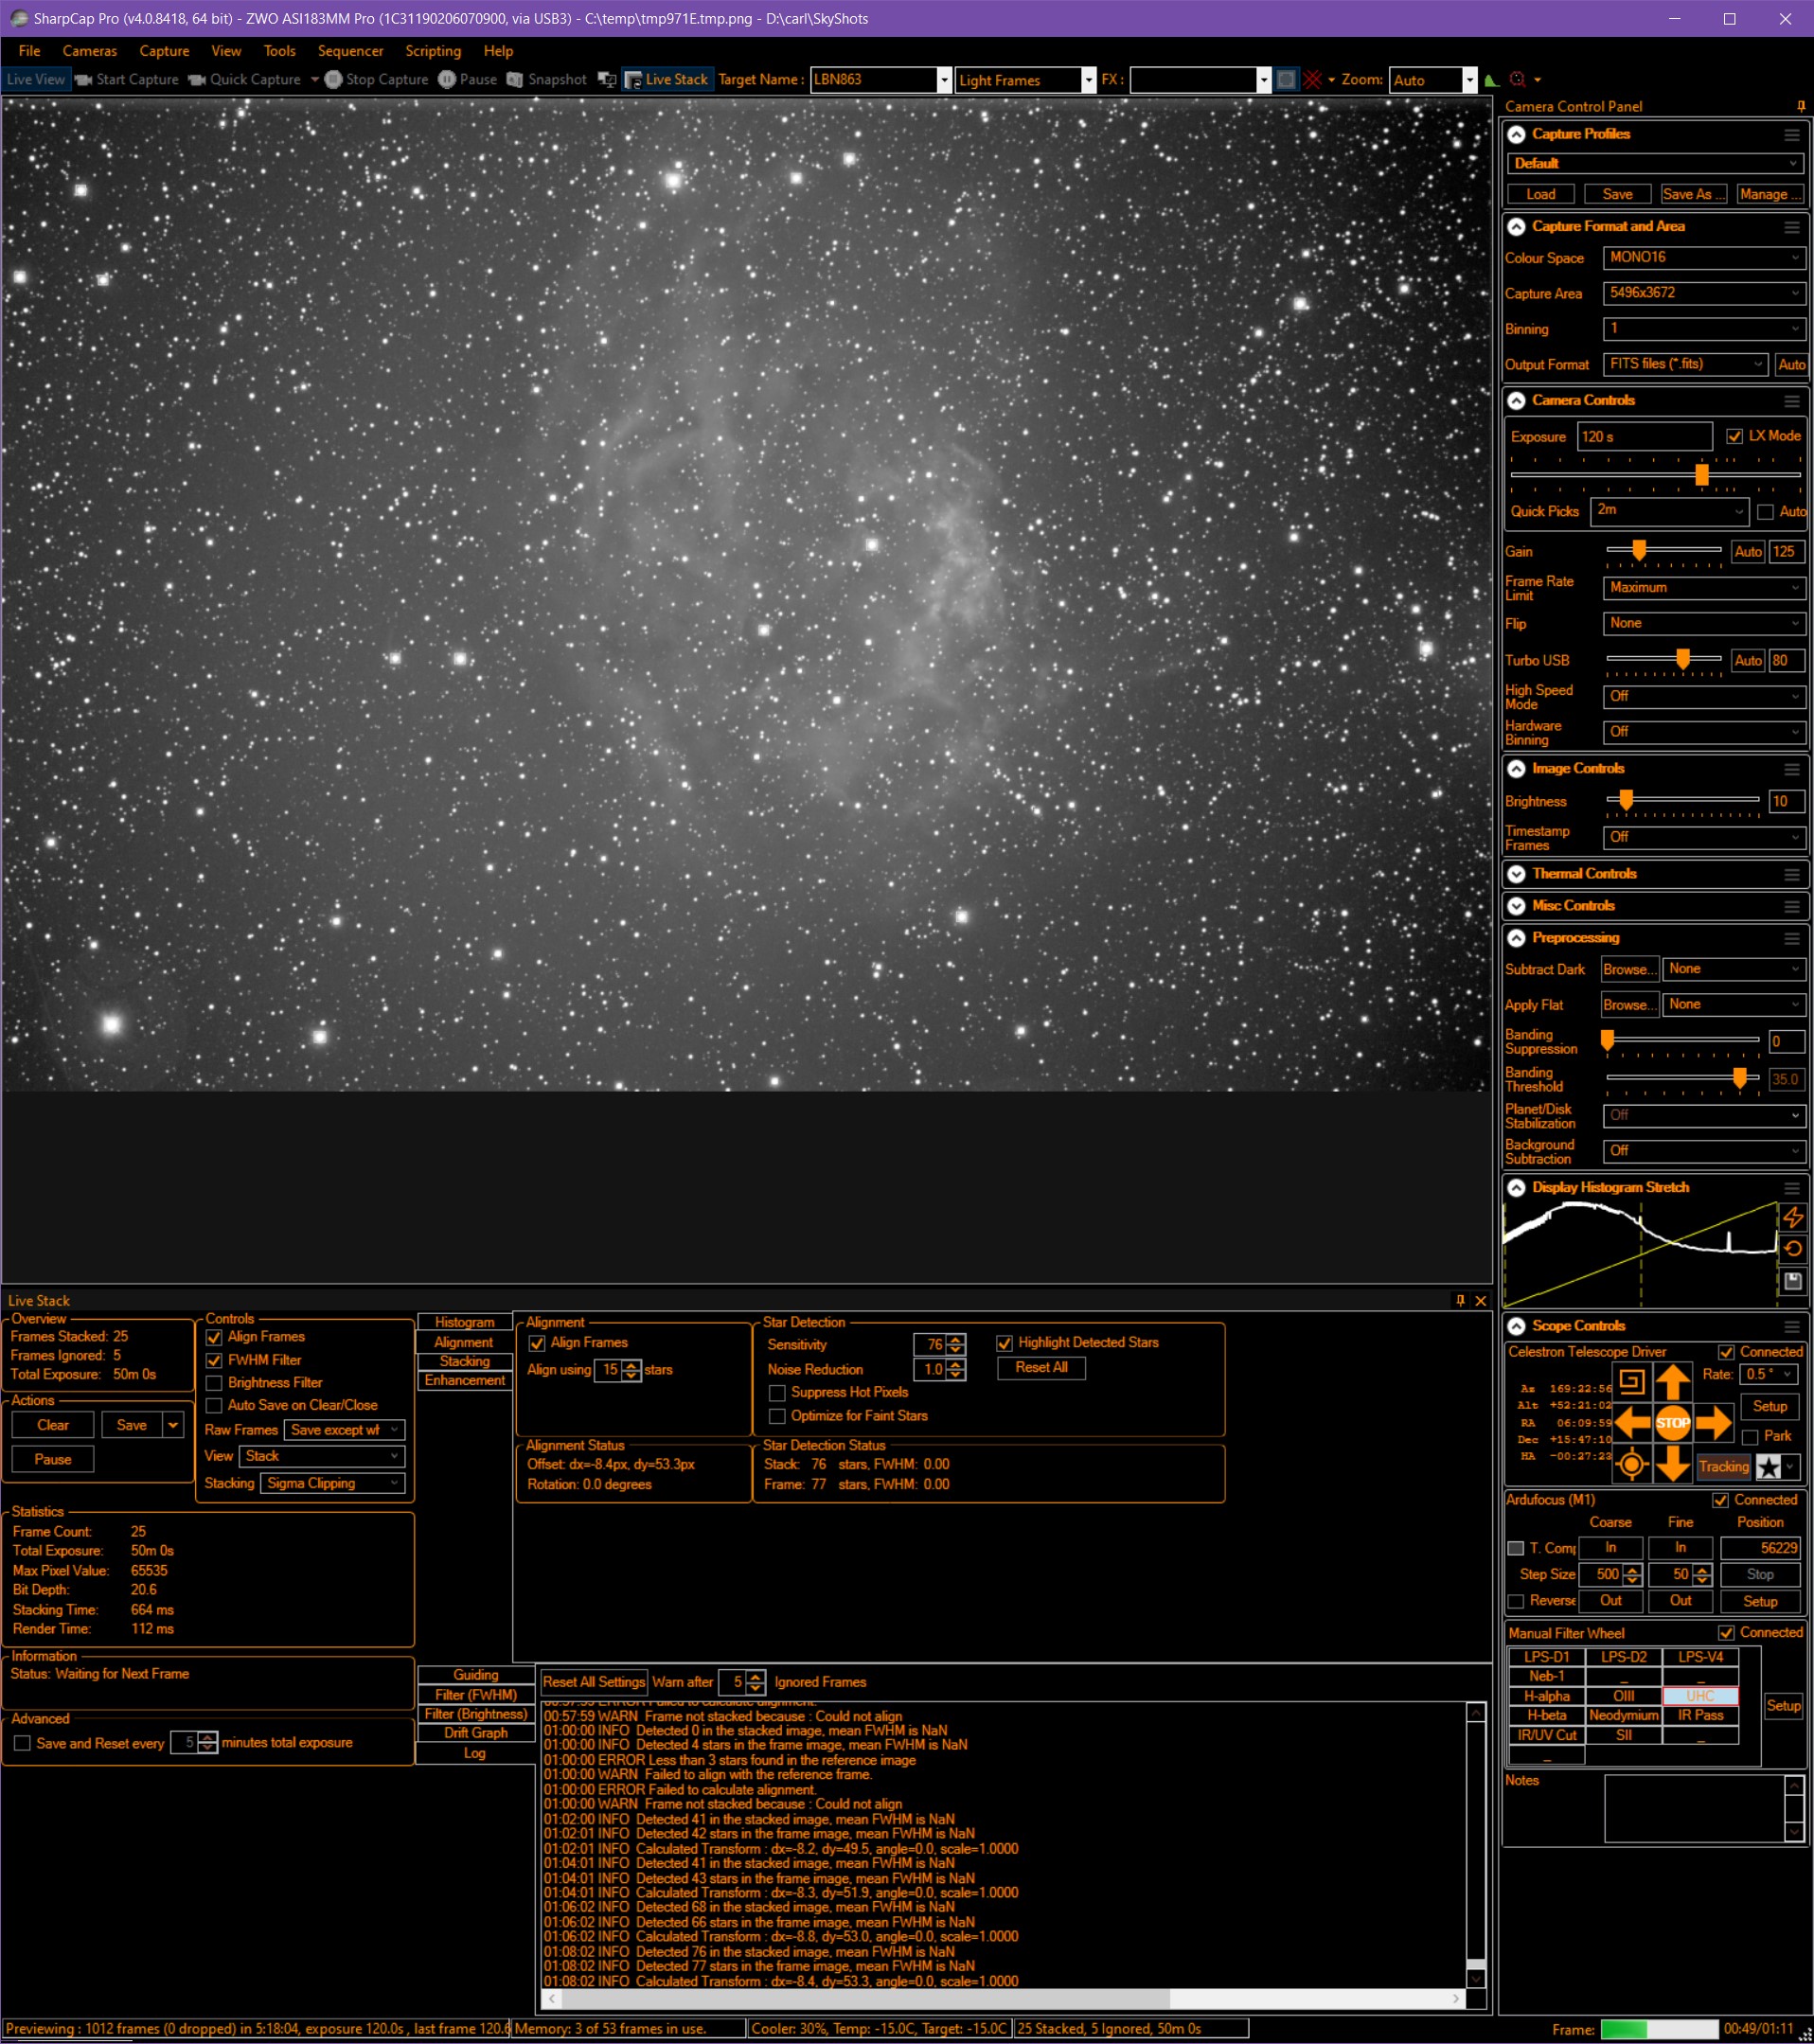Enable Suppress Hot Pixels checkbox
This screenshot has height=2044, width=1814.
click(777, 1392)
